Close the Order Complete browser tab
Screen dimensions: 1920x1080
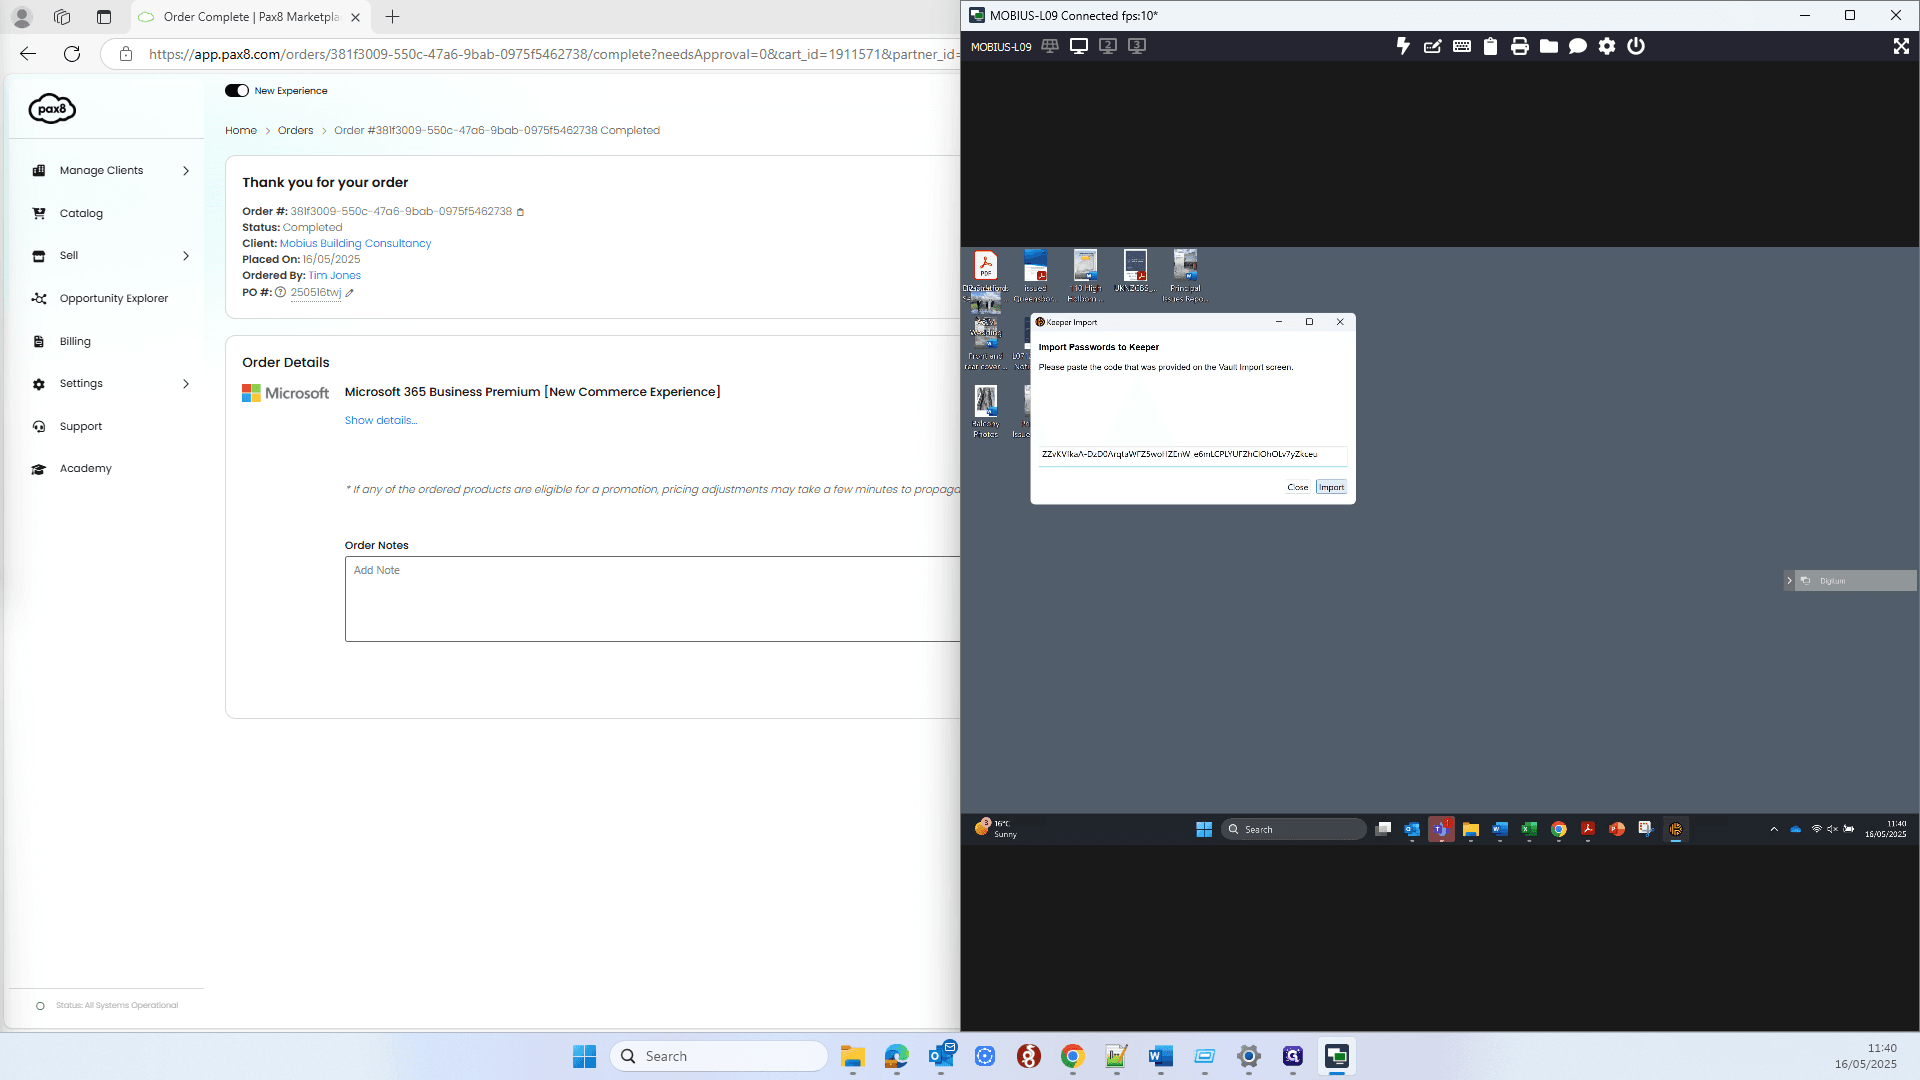click(355, 17)
